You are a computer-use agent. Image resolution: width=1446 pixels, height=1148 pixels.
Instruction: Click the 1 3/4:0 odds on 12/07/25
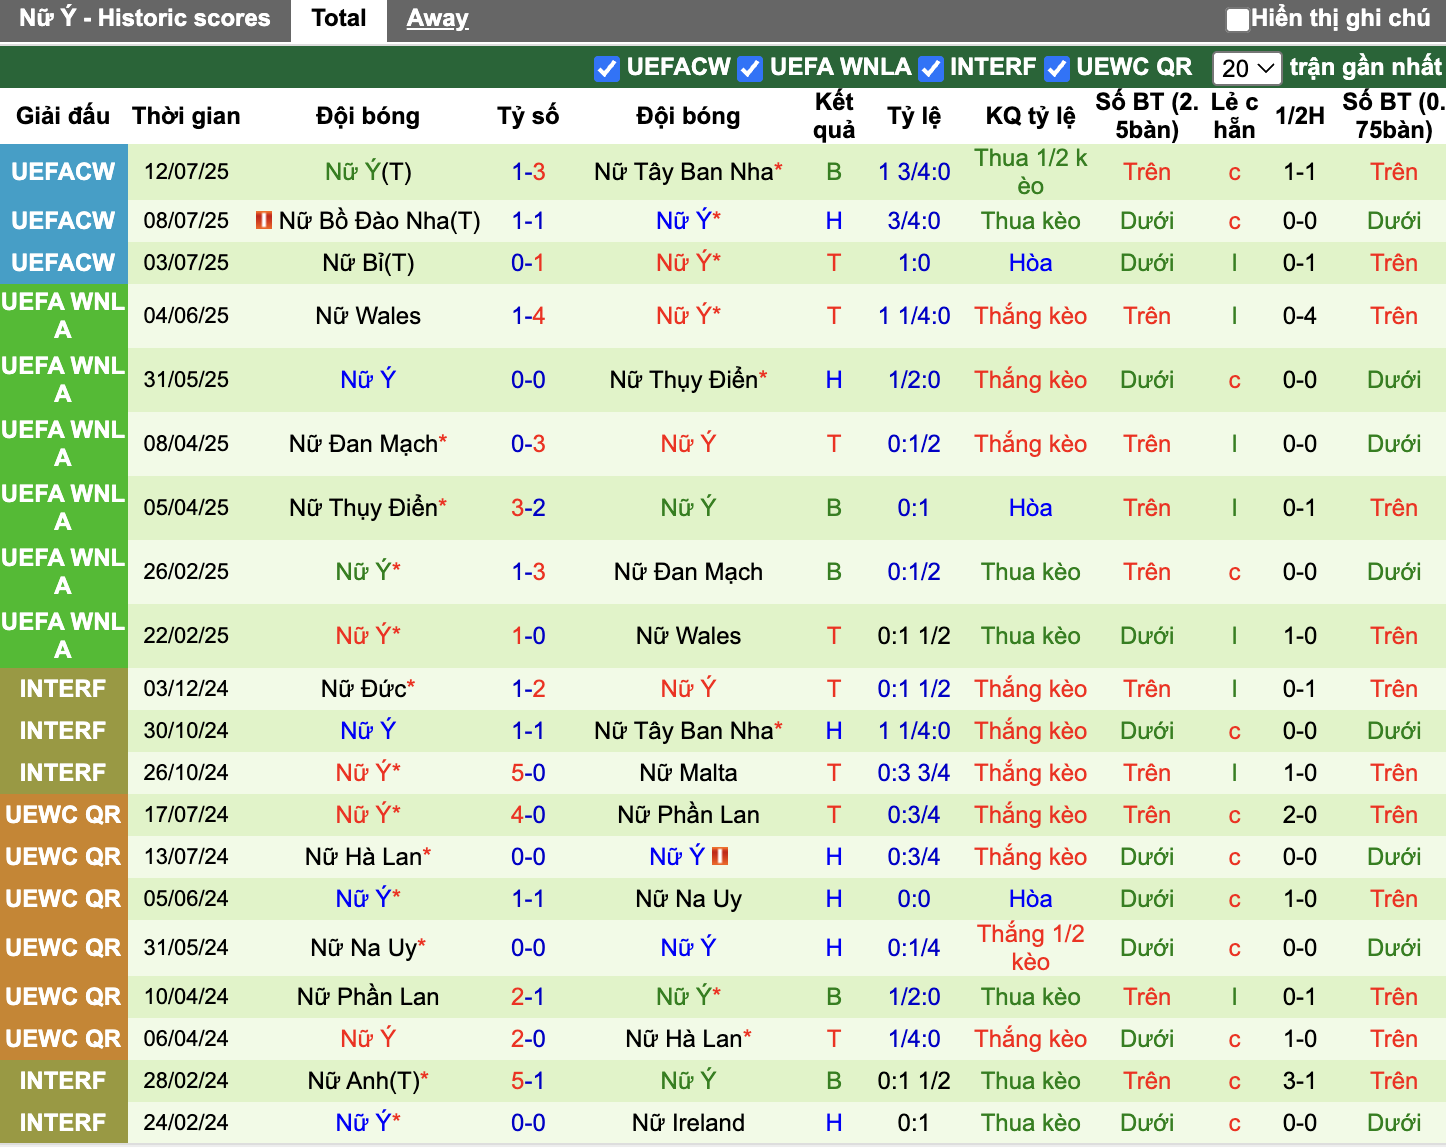[914, 172]
